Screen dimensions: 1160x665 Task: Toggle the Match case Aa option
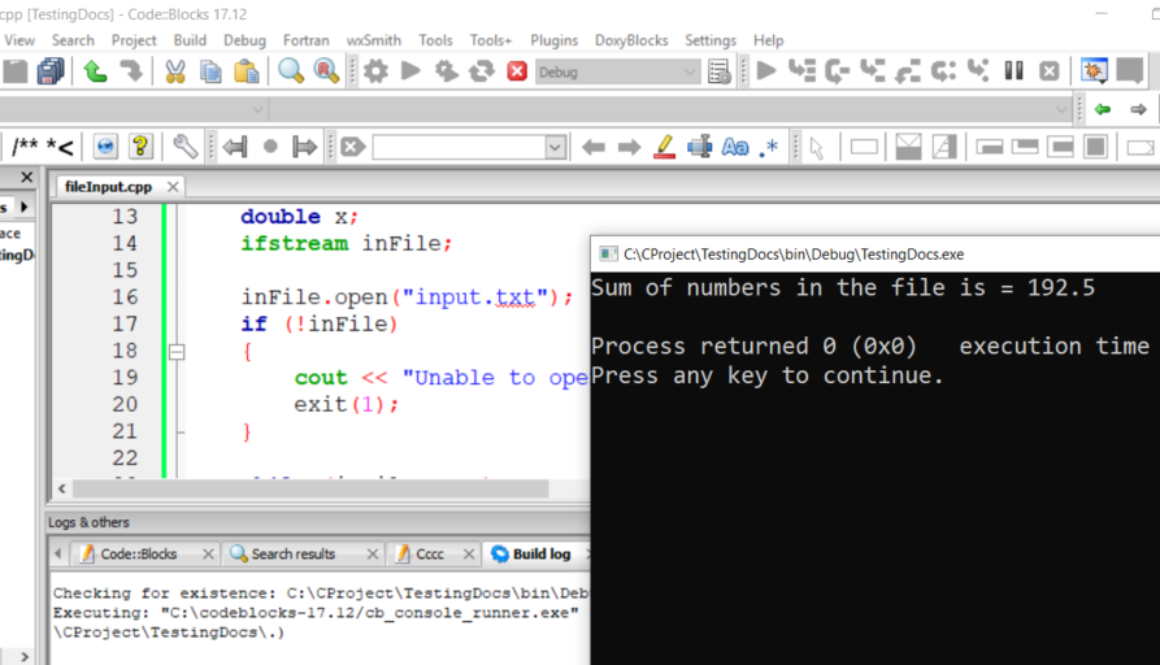pos(735,148)
